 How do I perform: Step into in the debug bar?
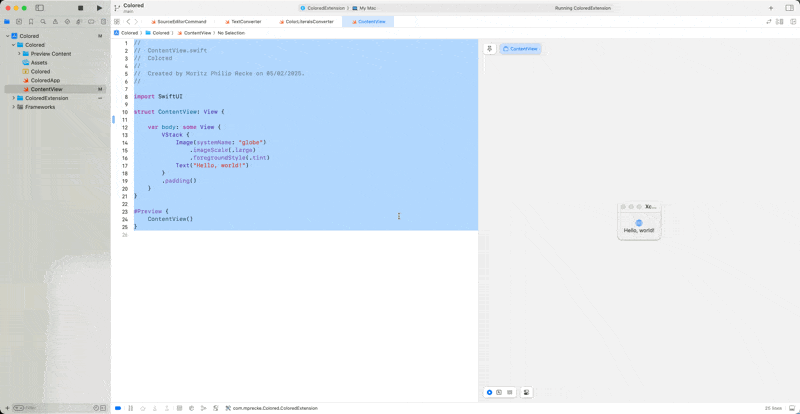[x=155, y=408]
